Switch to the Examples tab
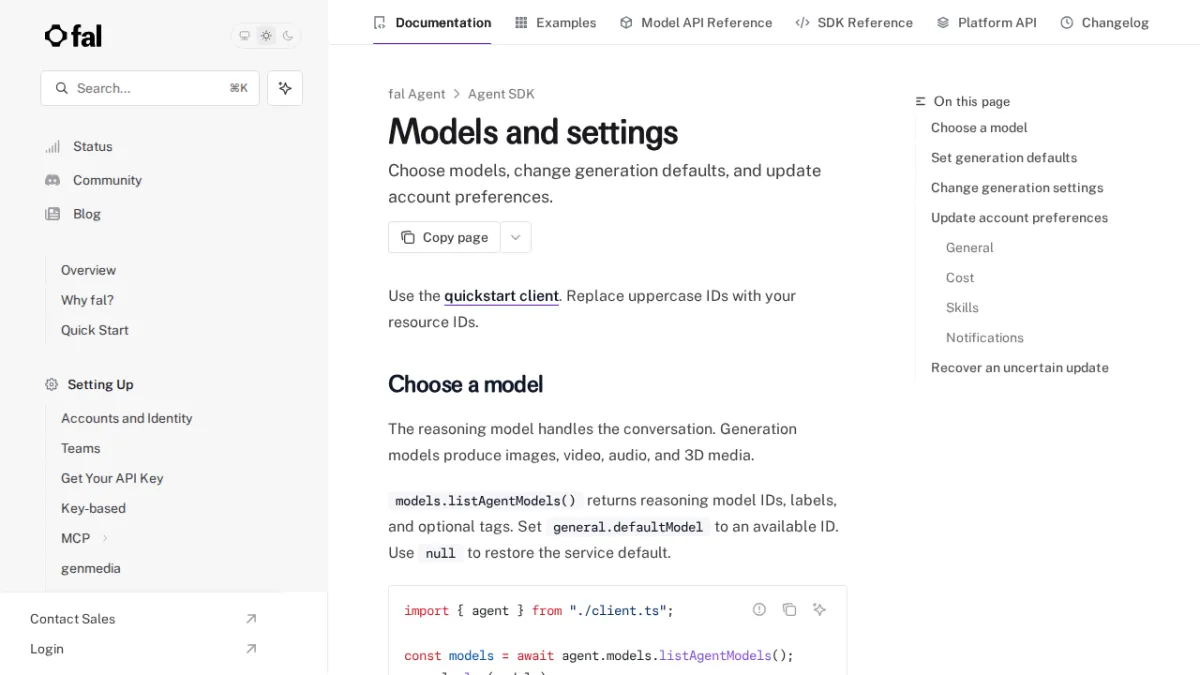 pyautogui.click(x=556, y=22)
